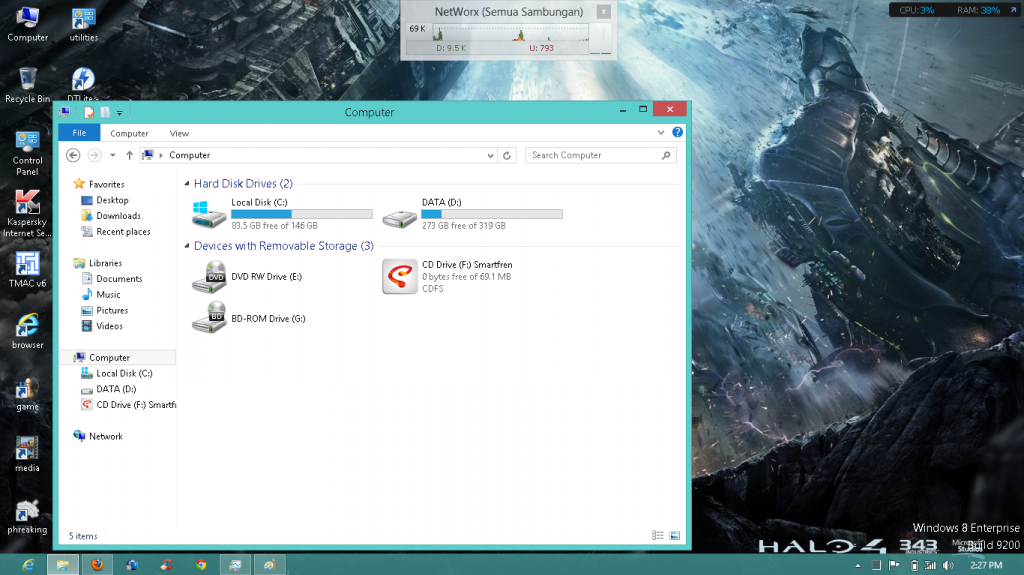Open the game desktop folder

(x=27, y=394)
